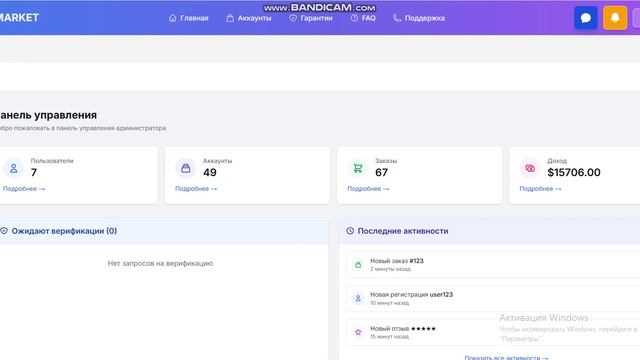The image size is (640, 360).
Task: Click the phone icon next to Поддержка
Action: coord(397,18)
